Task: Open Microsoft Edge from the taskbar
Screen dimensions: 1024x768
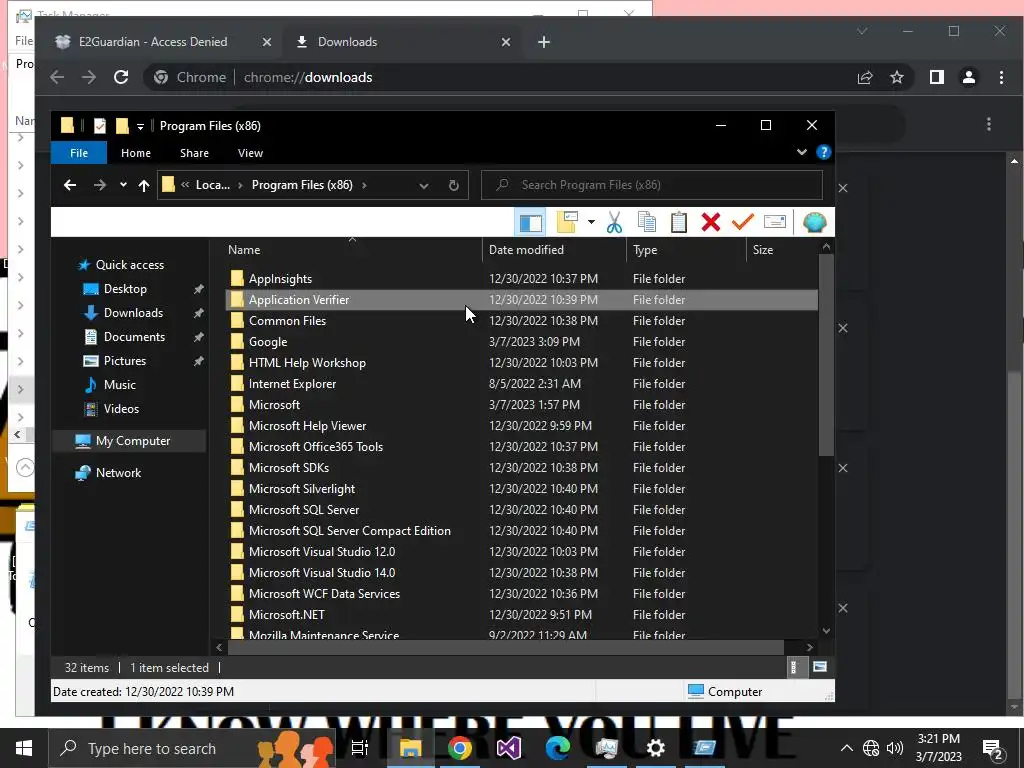Action: click(x=557, y=748)
